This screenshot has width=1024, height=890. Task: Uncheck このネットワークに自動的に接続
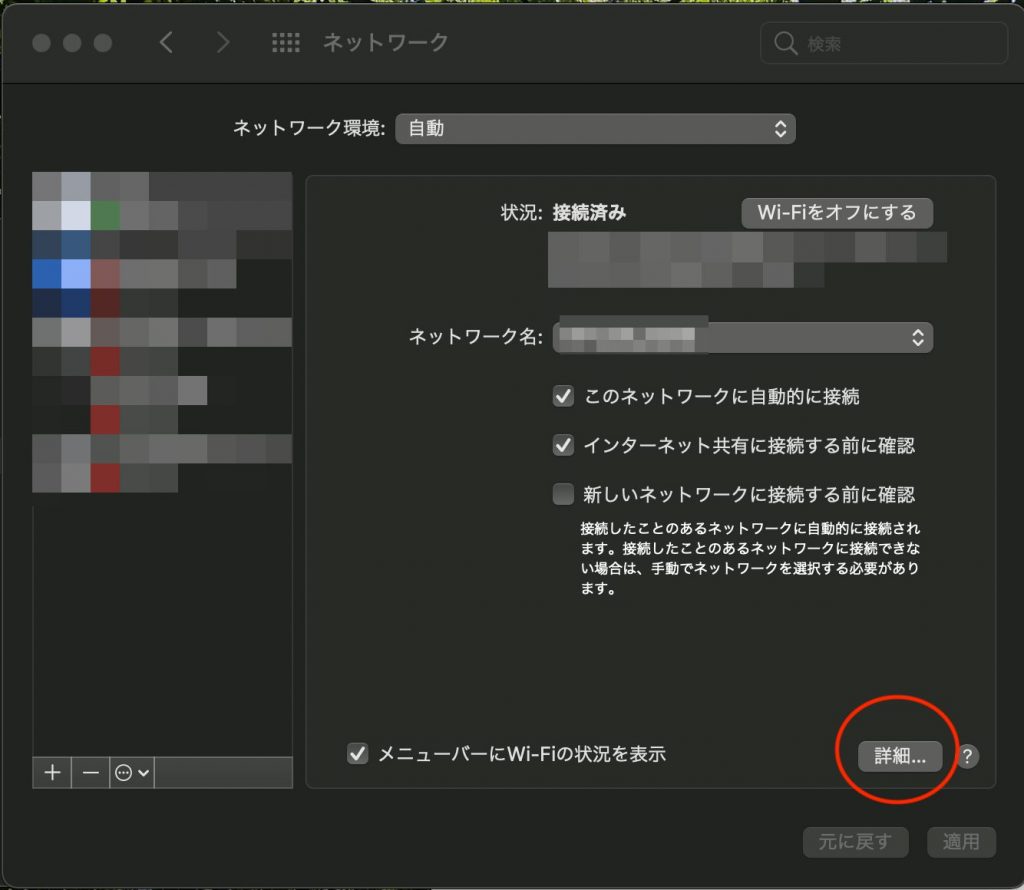click(x=563, y=396)
